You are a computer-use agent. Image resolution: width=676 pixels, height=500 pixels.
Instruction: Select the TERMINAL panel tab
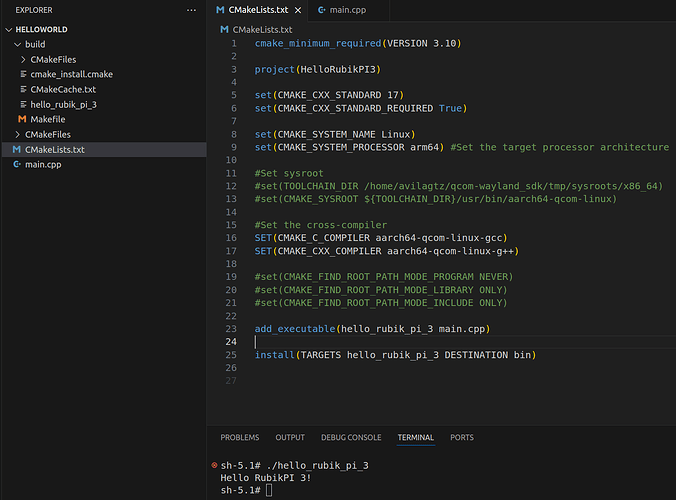(416, 438)
